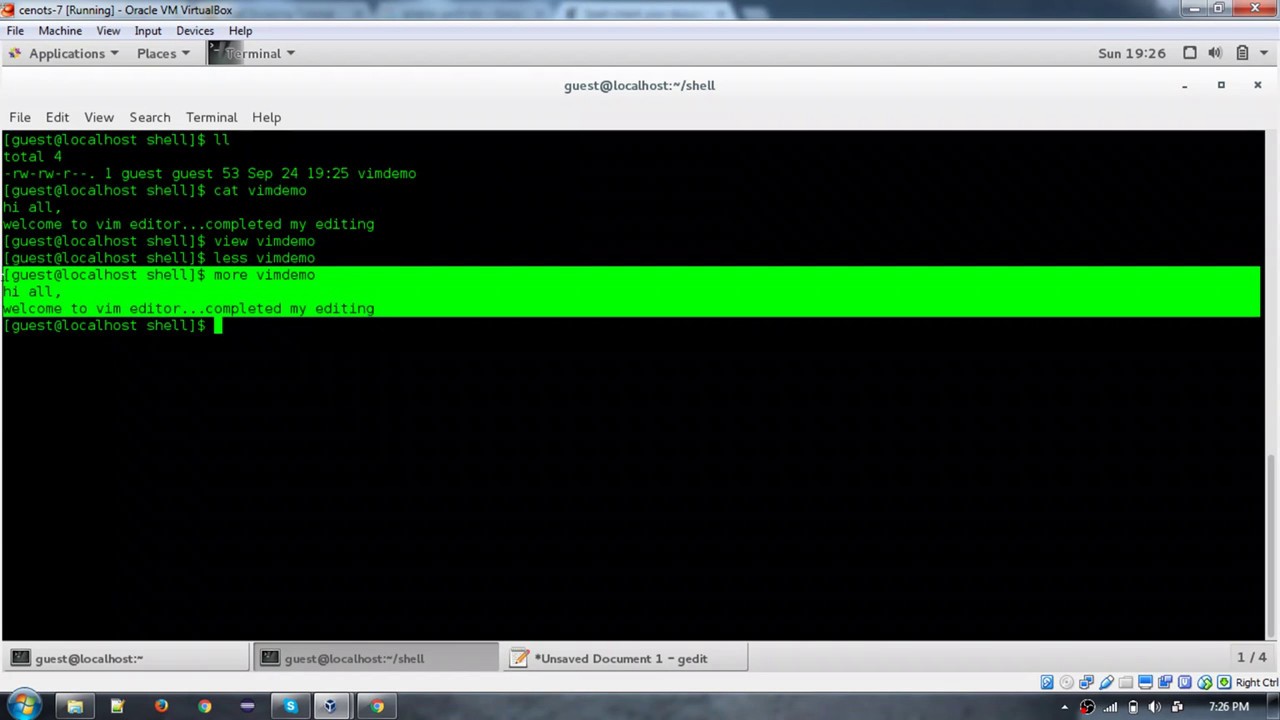Screen dimensions: 1280x720
Task: Click the screen indicator icon beside the clock
Action: [x=1190, y=53]
